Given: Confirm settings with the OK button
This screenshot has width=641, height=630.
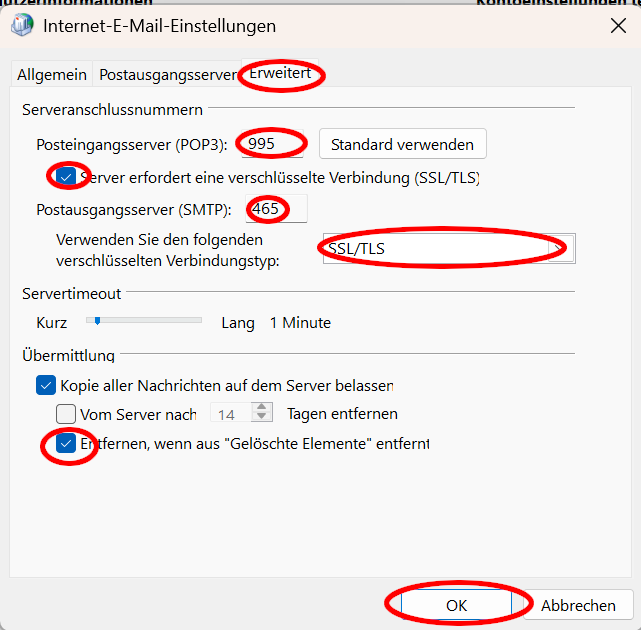Looking at the screenshot, I should coord(456,605).
